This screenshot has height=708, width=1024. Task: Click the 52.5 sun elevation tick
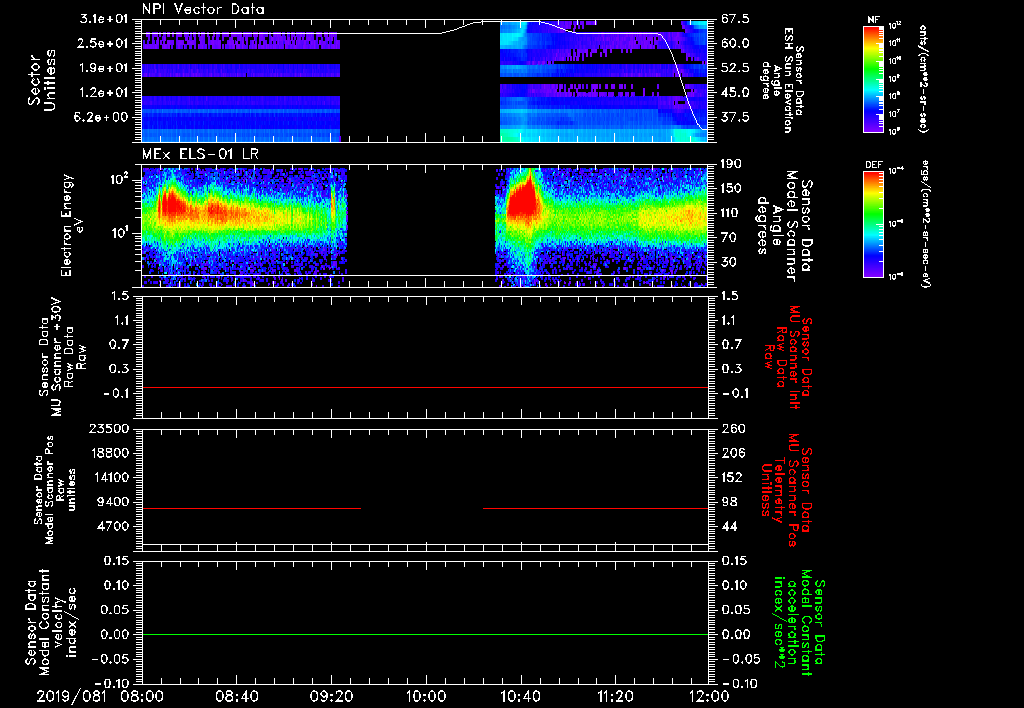click(735, 68)
